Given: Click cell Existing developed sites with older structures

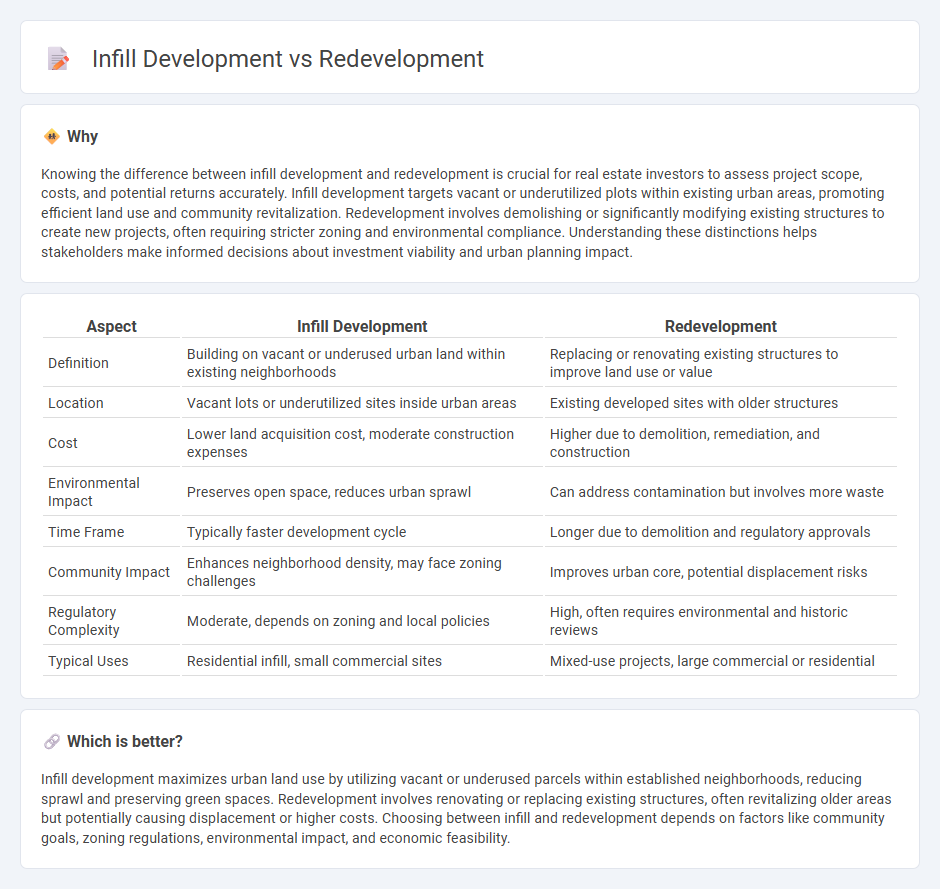Looking at the screenshot, I should 721,403.
